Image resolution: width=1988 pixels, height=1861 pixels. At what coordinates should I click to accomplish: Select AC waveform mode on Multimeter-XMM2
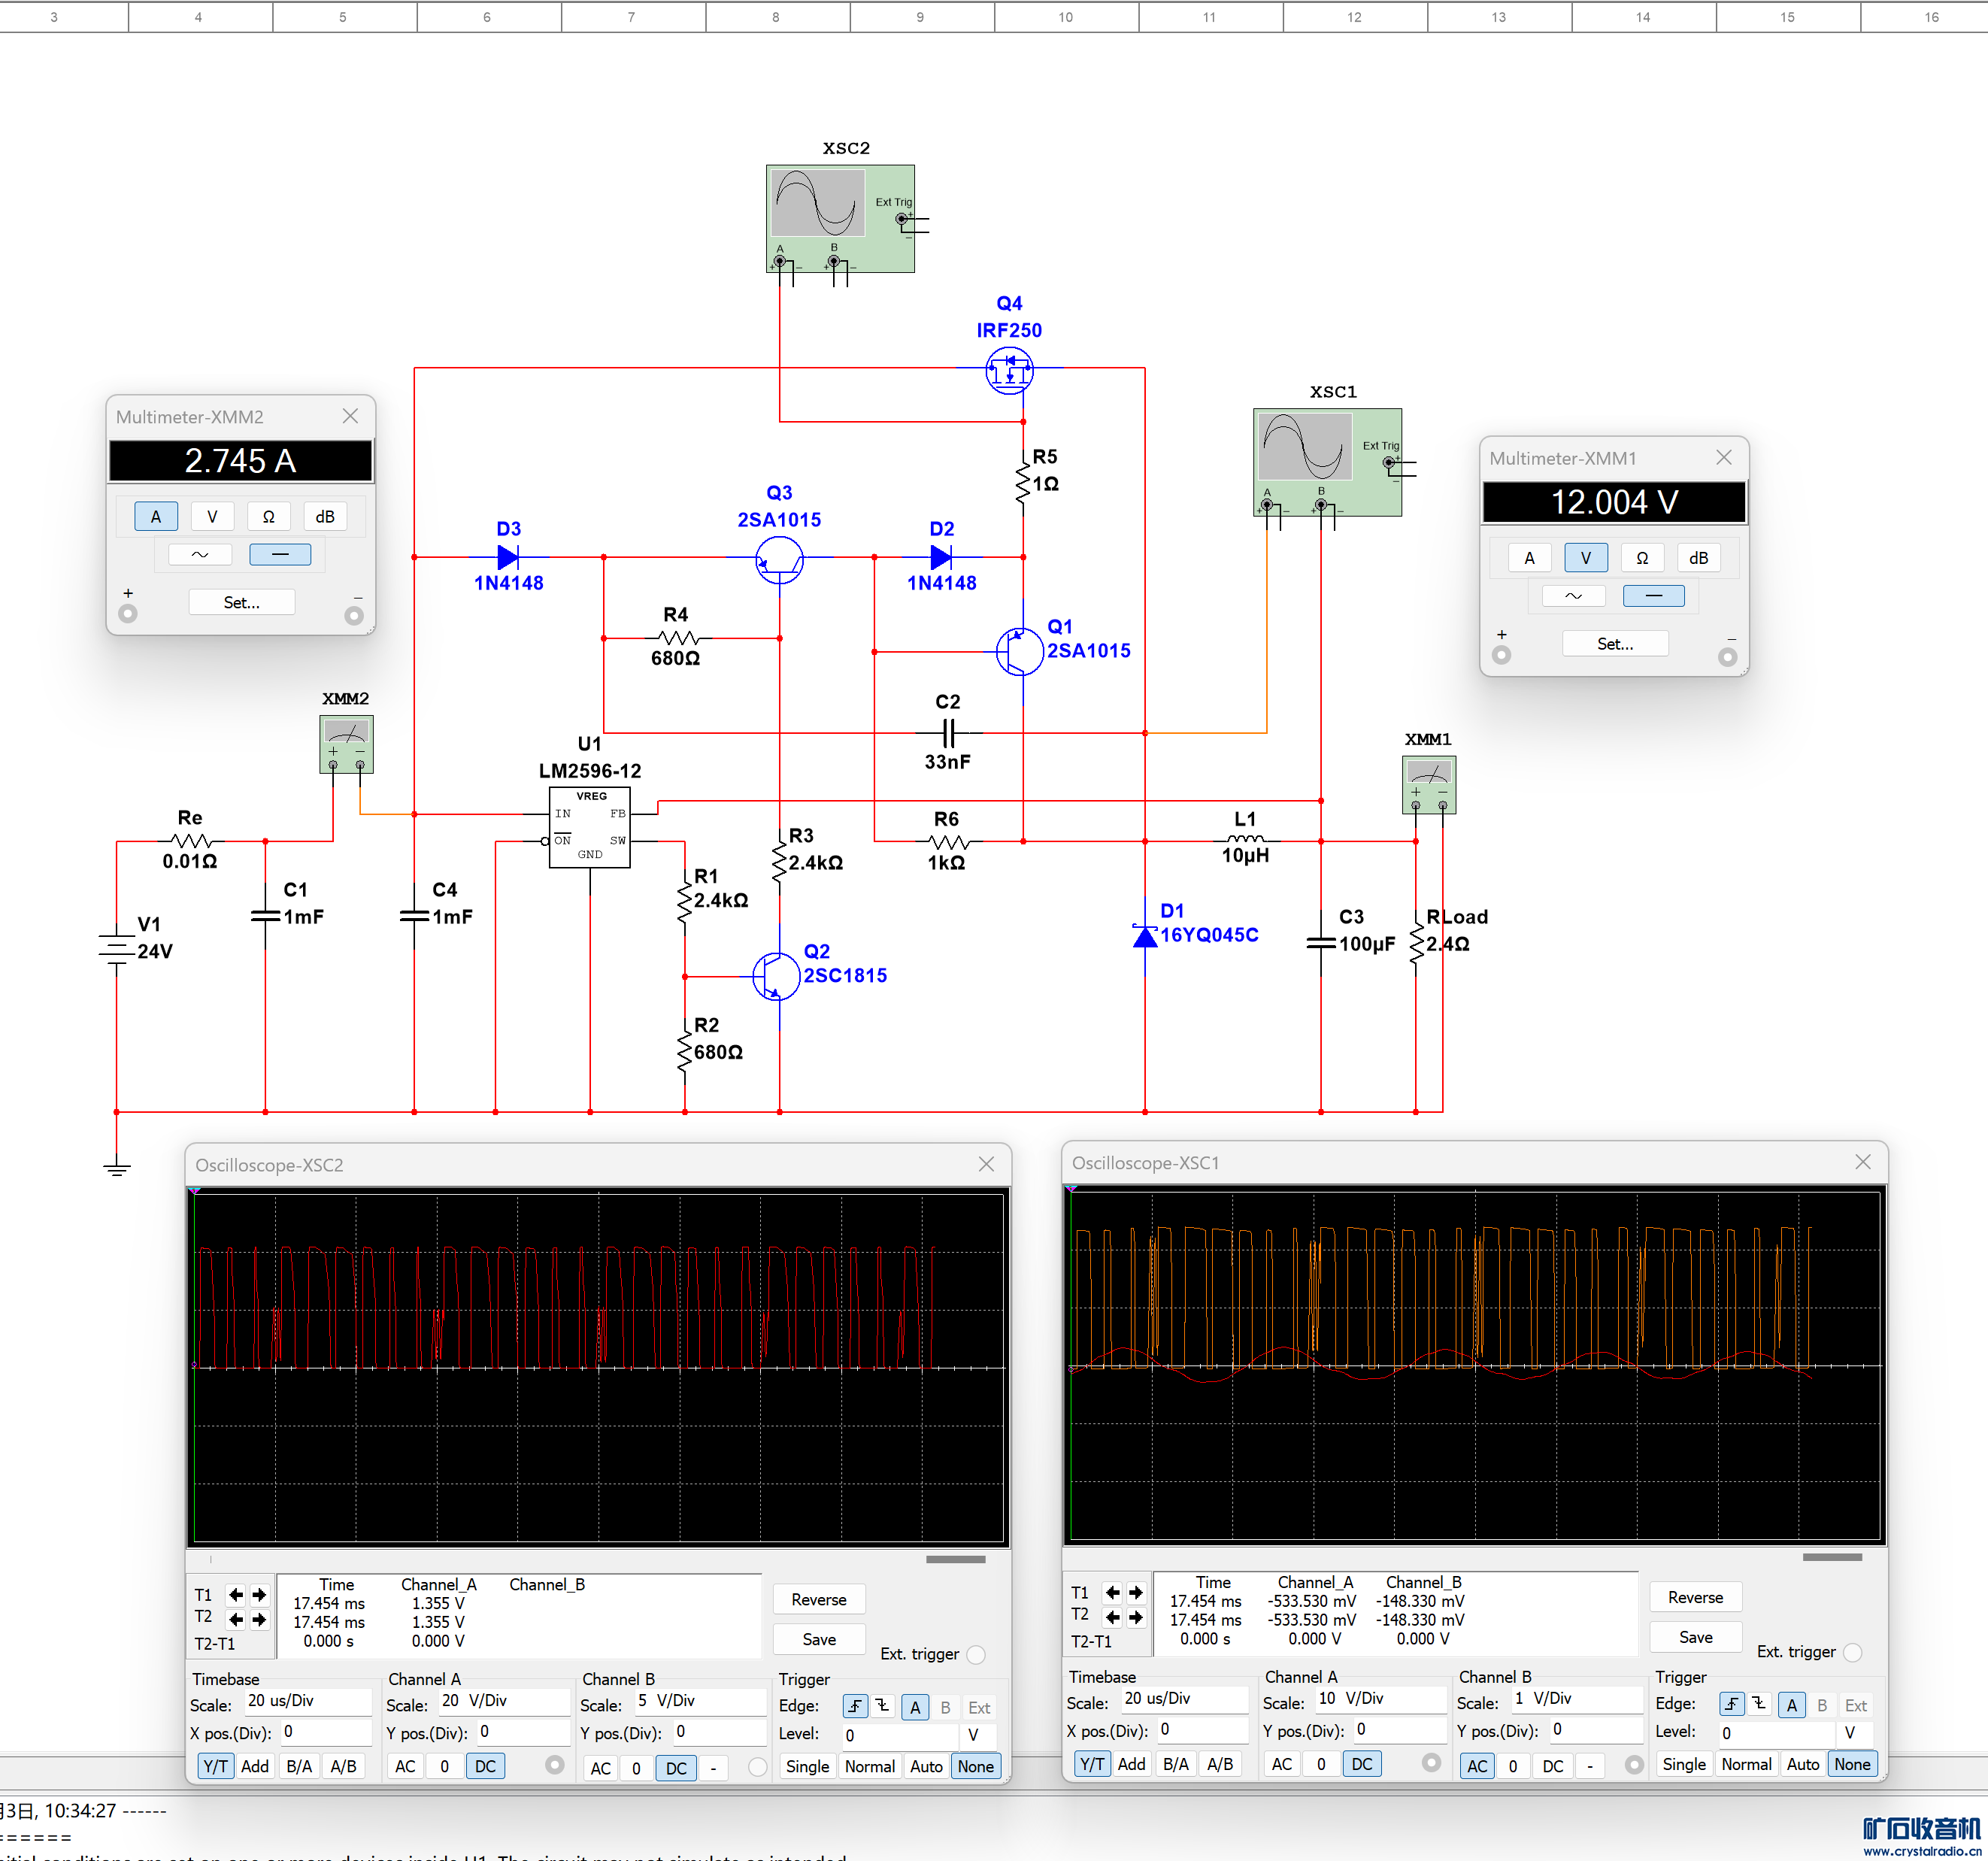tap(200, 554)
